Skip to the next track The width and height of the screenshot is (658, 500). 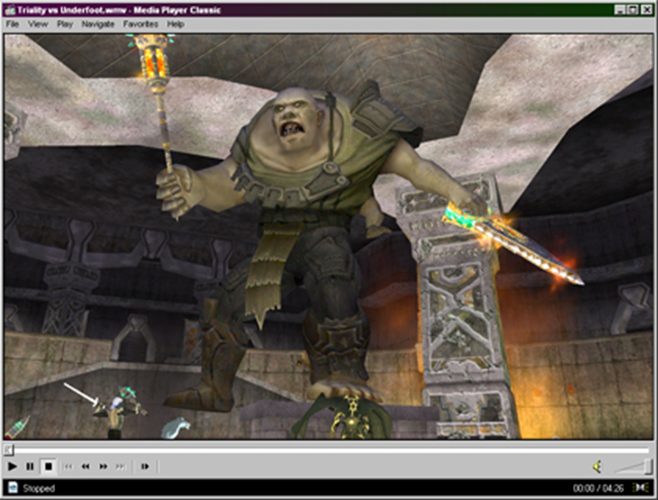[120, 466]
